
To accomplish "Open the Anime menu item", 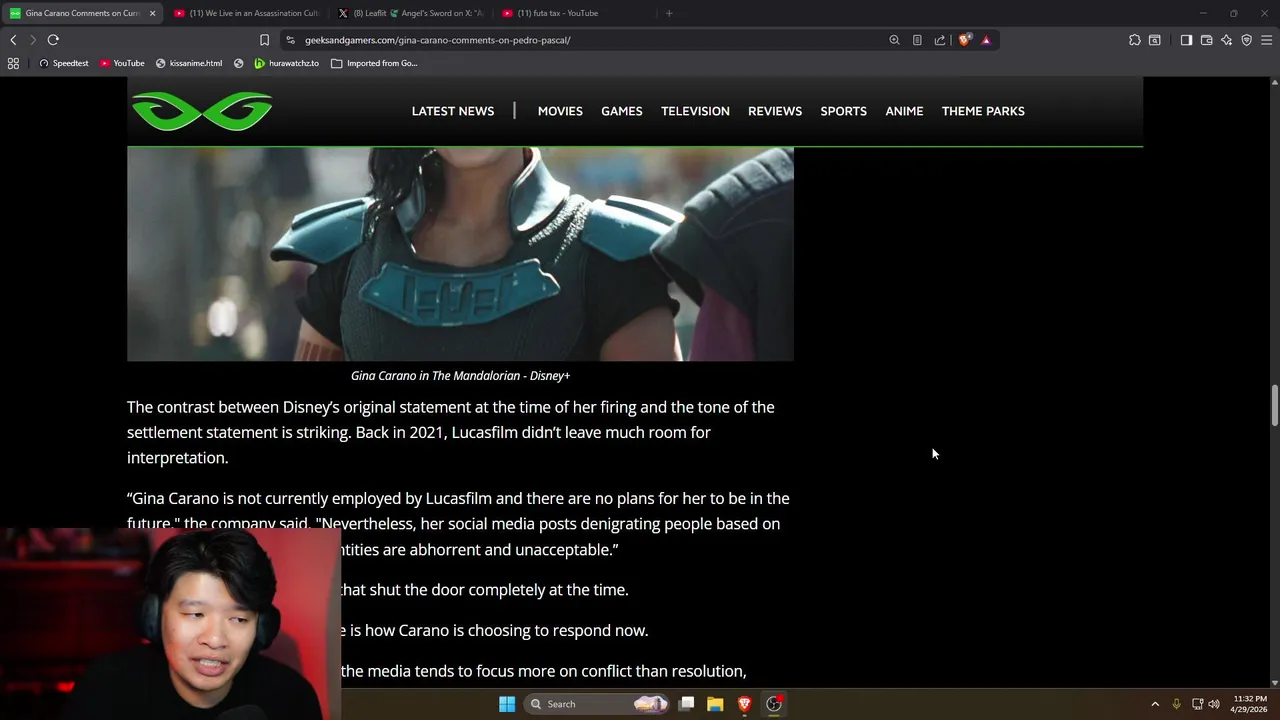I will click(x=904, y=111).
